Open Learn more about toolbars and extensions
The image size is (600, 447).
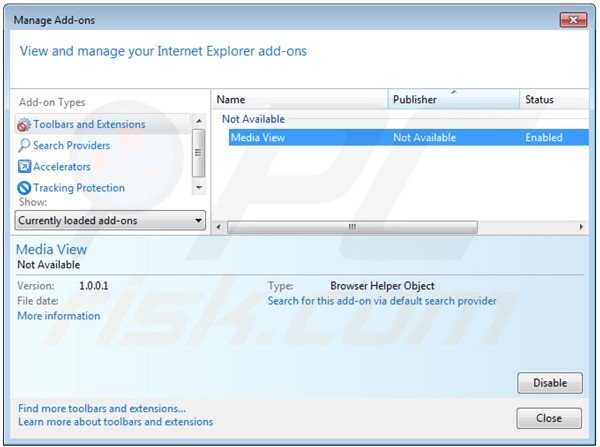[115, 422]
